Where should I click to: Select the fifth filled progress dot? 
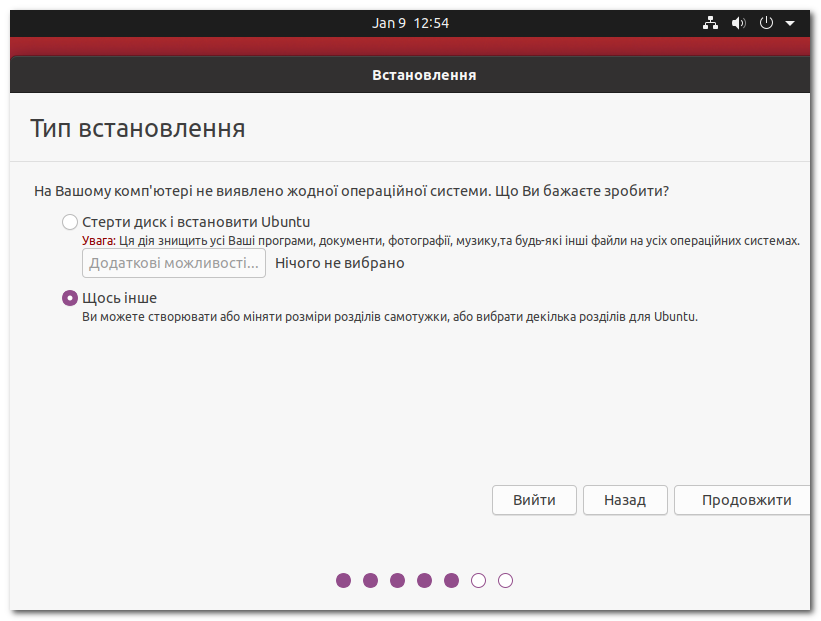click(x=452, y=580)
